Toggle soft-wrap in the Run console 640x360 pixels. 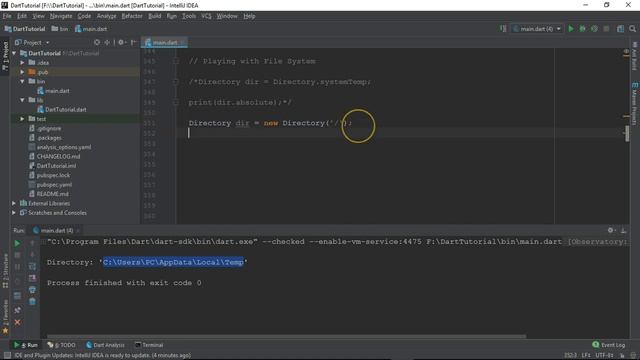pos(32,267)
